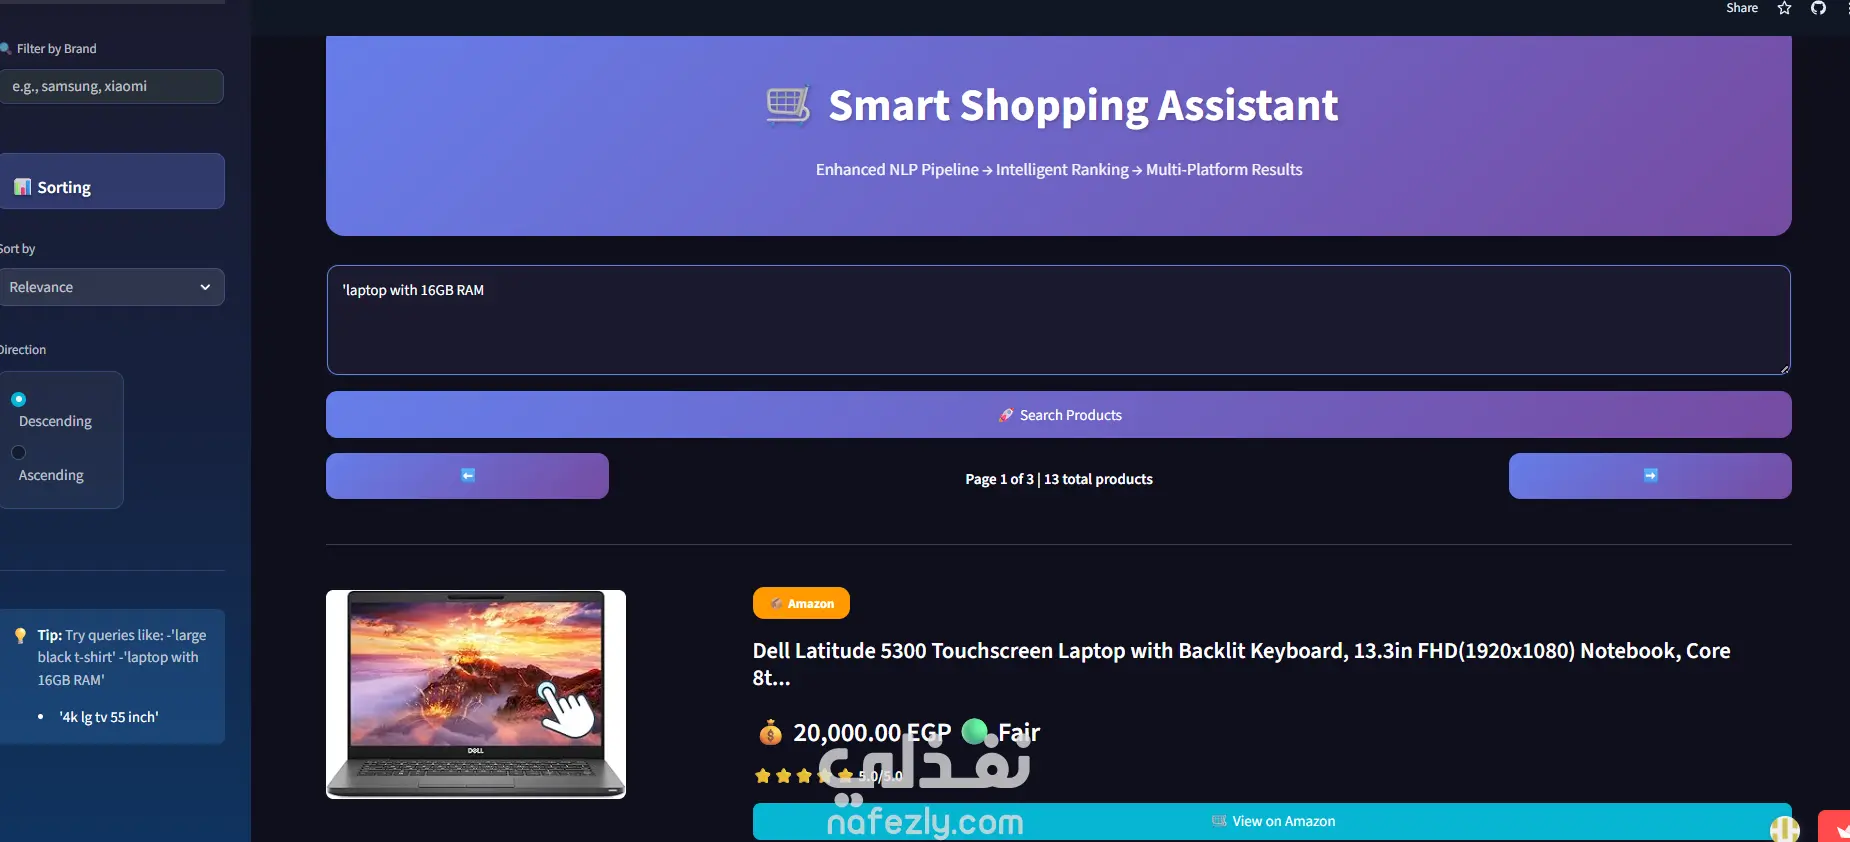This screenshot has width=1850, height=842.
Task: Click the Dell Latitude laptop thumbnail
Action: [476, 694]
